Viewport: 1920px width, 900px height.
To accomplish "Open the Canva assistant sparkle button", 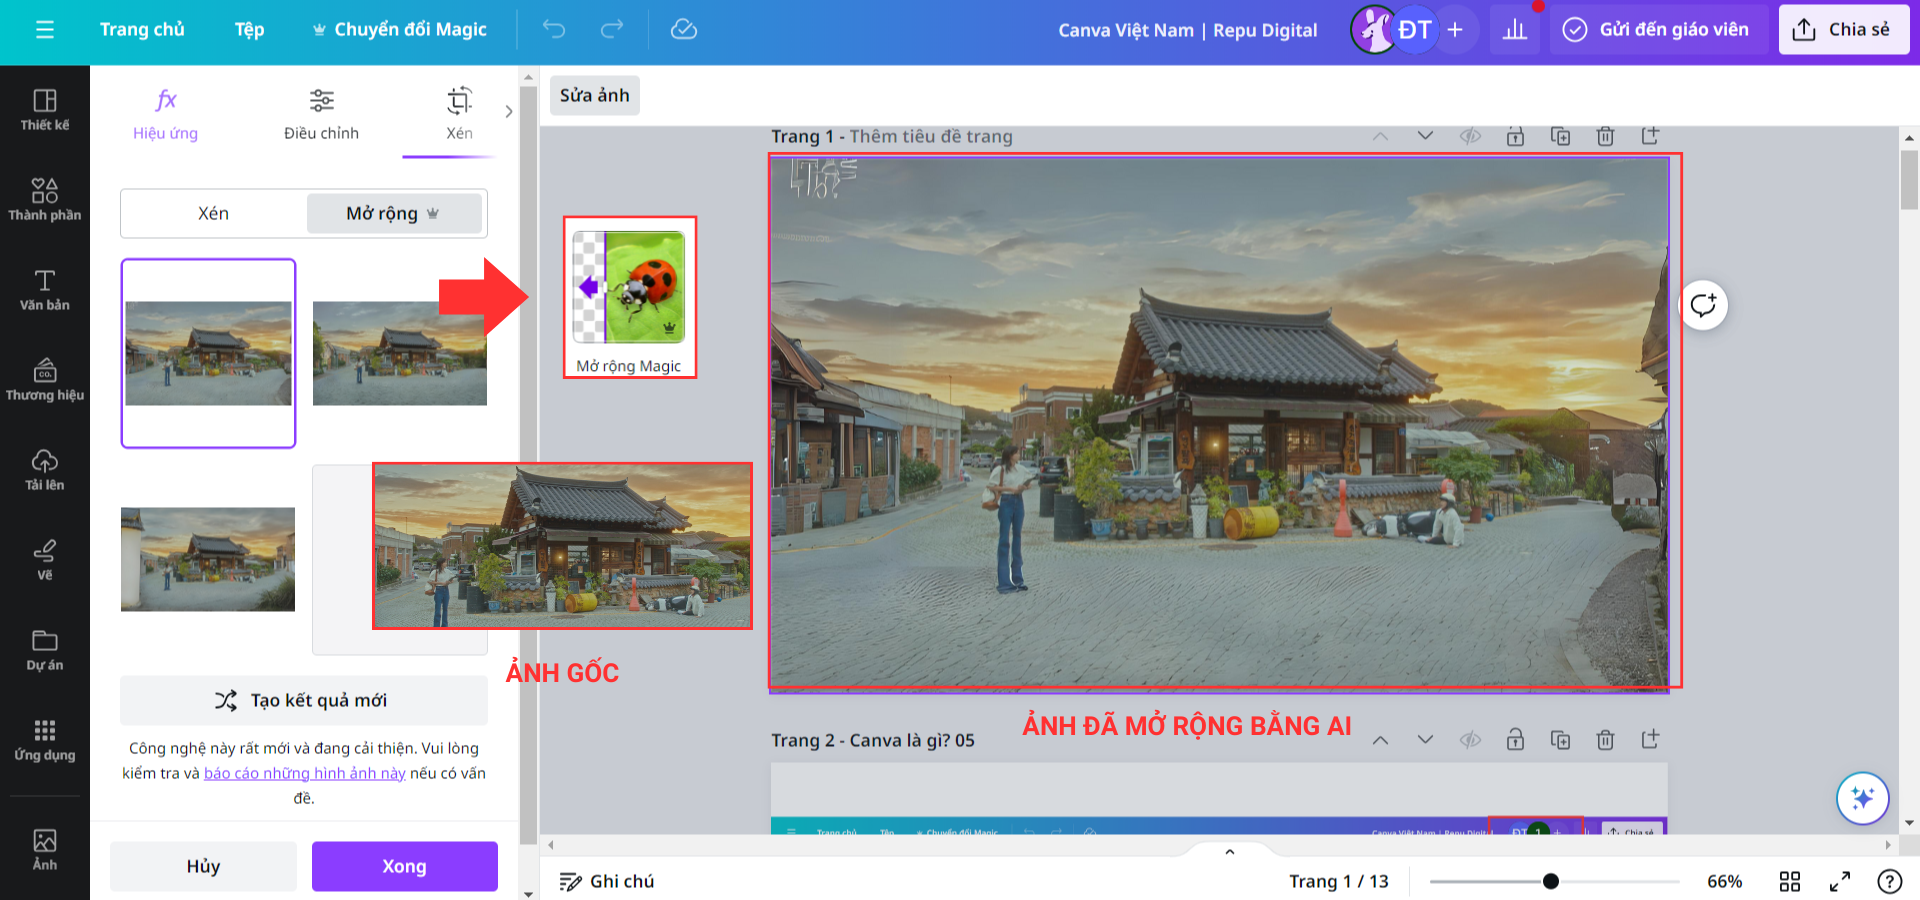I will tap(1862, 798).
